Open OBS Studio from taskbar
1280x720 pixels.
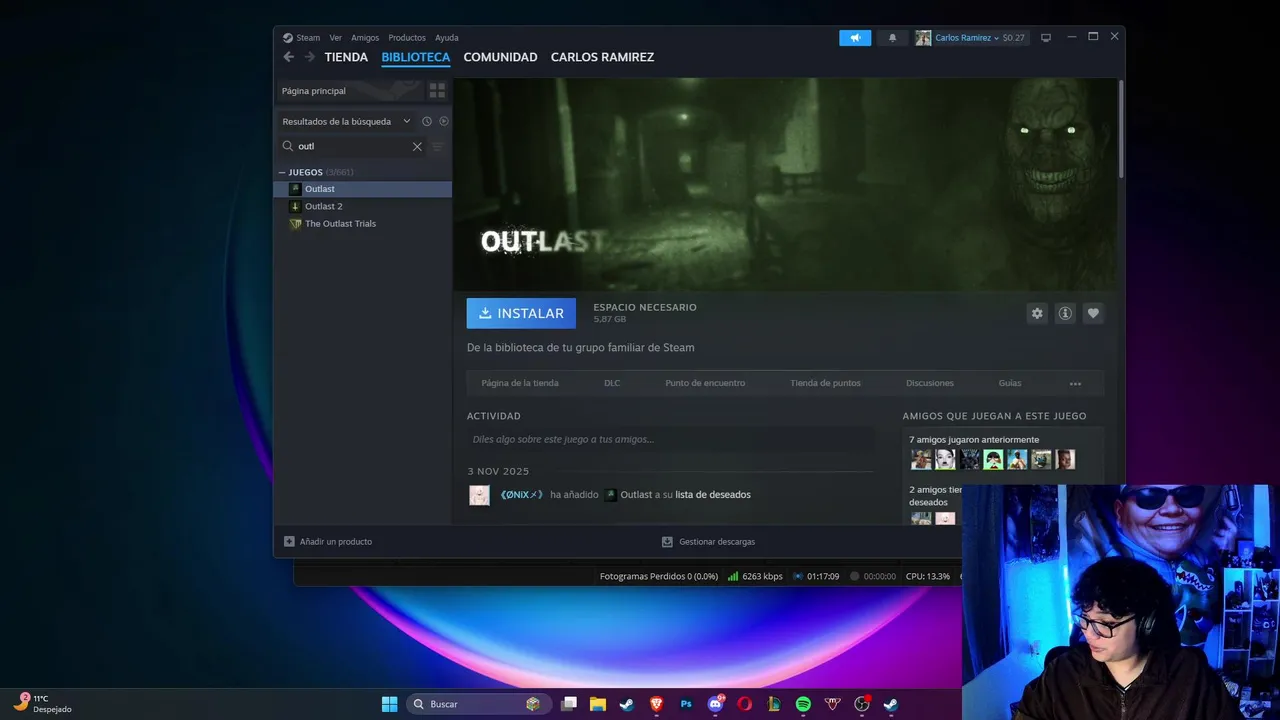tap(861, 704)
